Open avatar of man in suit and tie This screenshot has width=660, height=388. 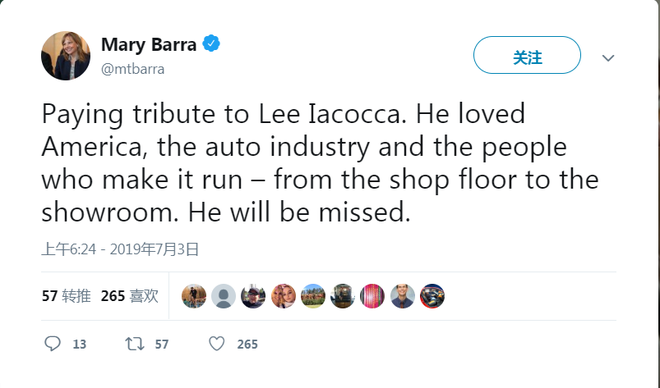[402, 296]
